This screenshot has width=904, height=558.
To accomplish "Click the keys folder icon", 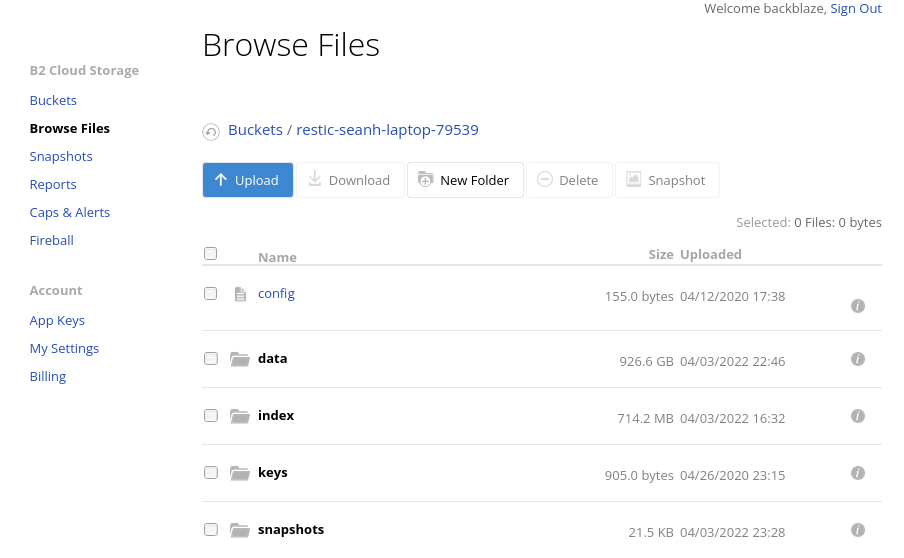I will pyautogui.click(x=240, y=473).
